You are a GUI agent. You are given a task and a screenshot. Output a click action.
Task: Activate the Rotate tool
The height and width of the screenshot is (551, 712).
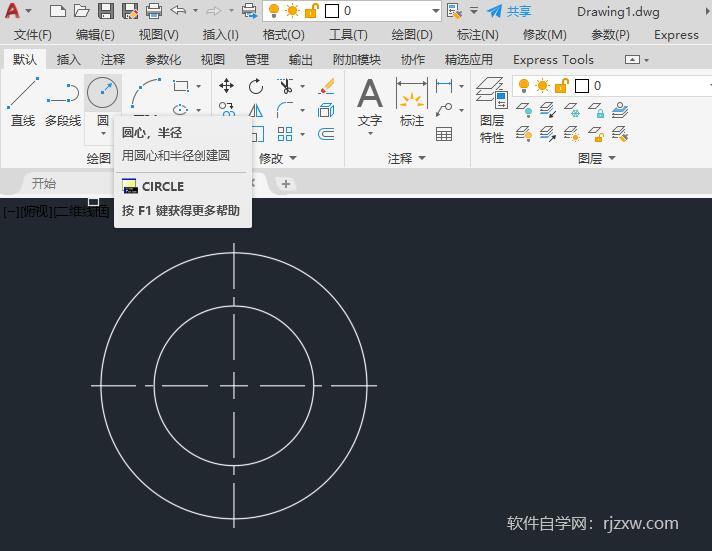(x=256, y=86)
